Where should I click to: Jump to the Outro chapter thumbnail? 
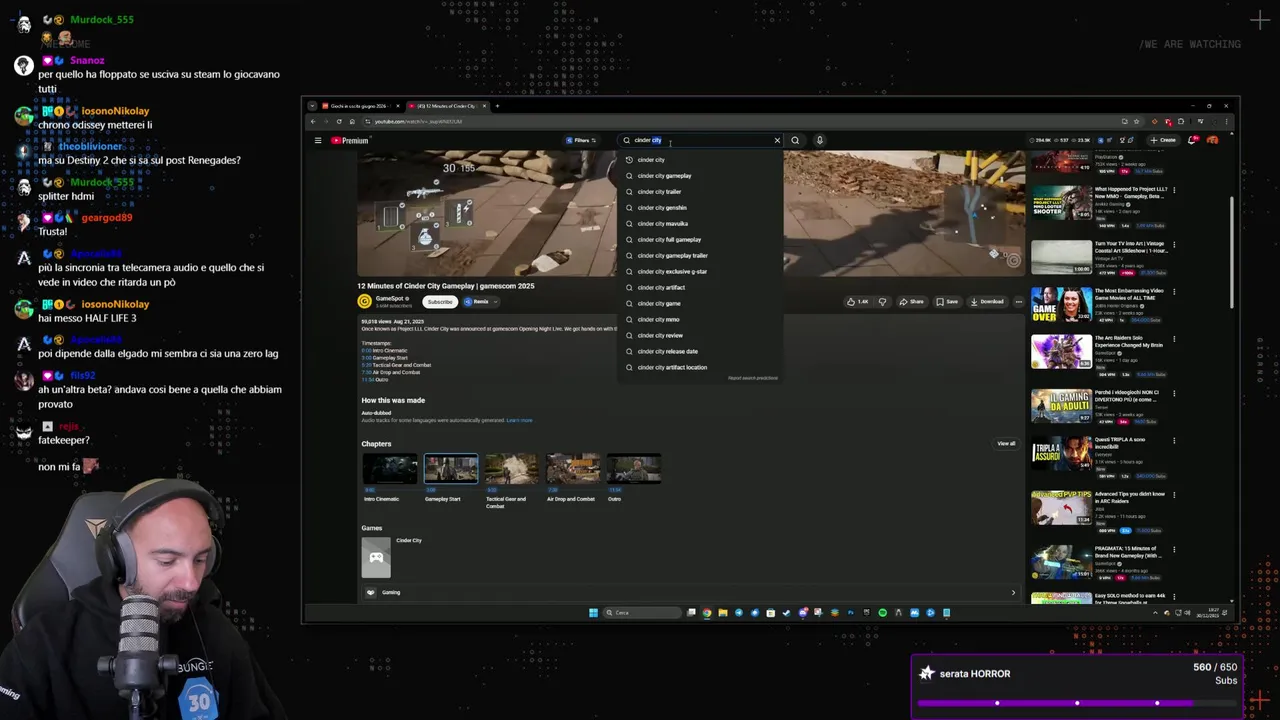(x=634, y=469)
